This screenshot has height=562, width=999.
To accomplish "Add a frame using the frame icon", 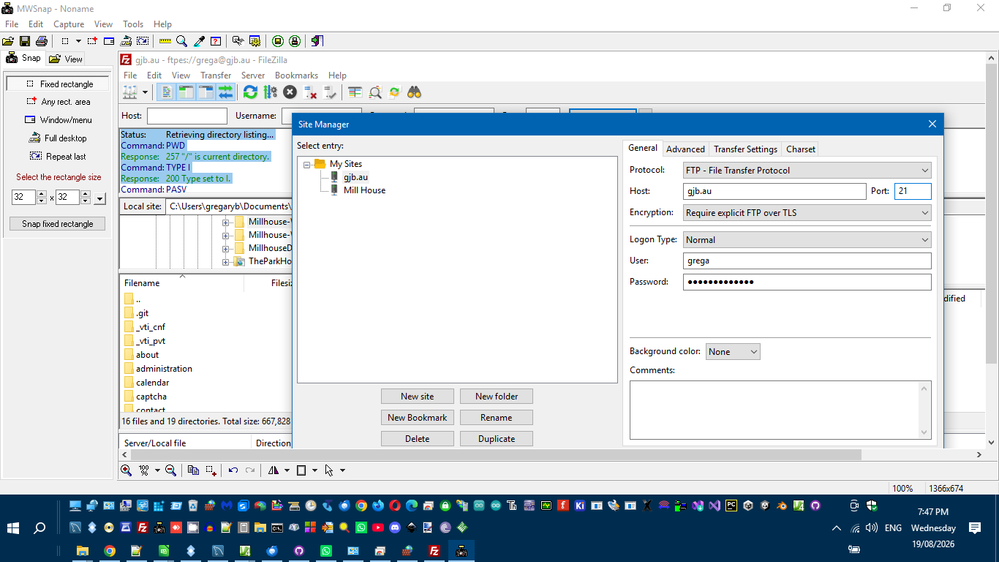I will [301, 470].
